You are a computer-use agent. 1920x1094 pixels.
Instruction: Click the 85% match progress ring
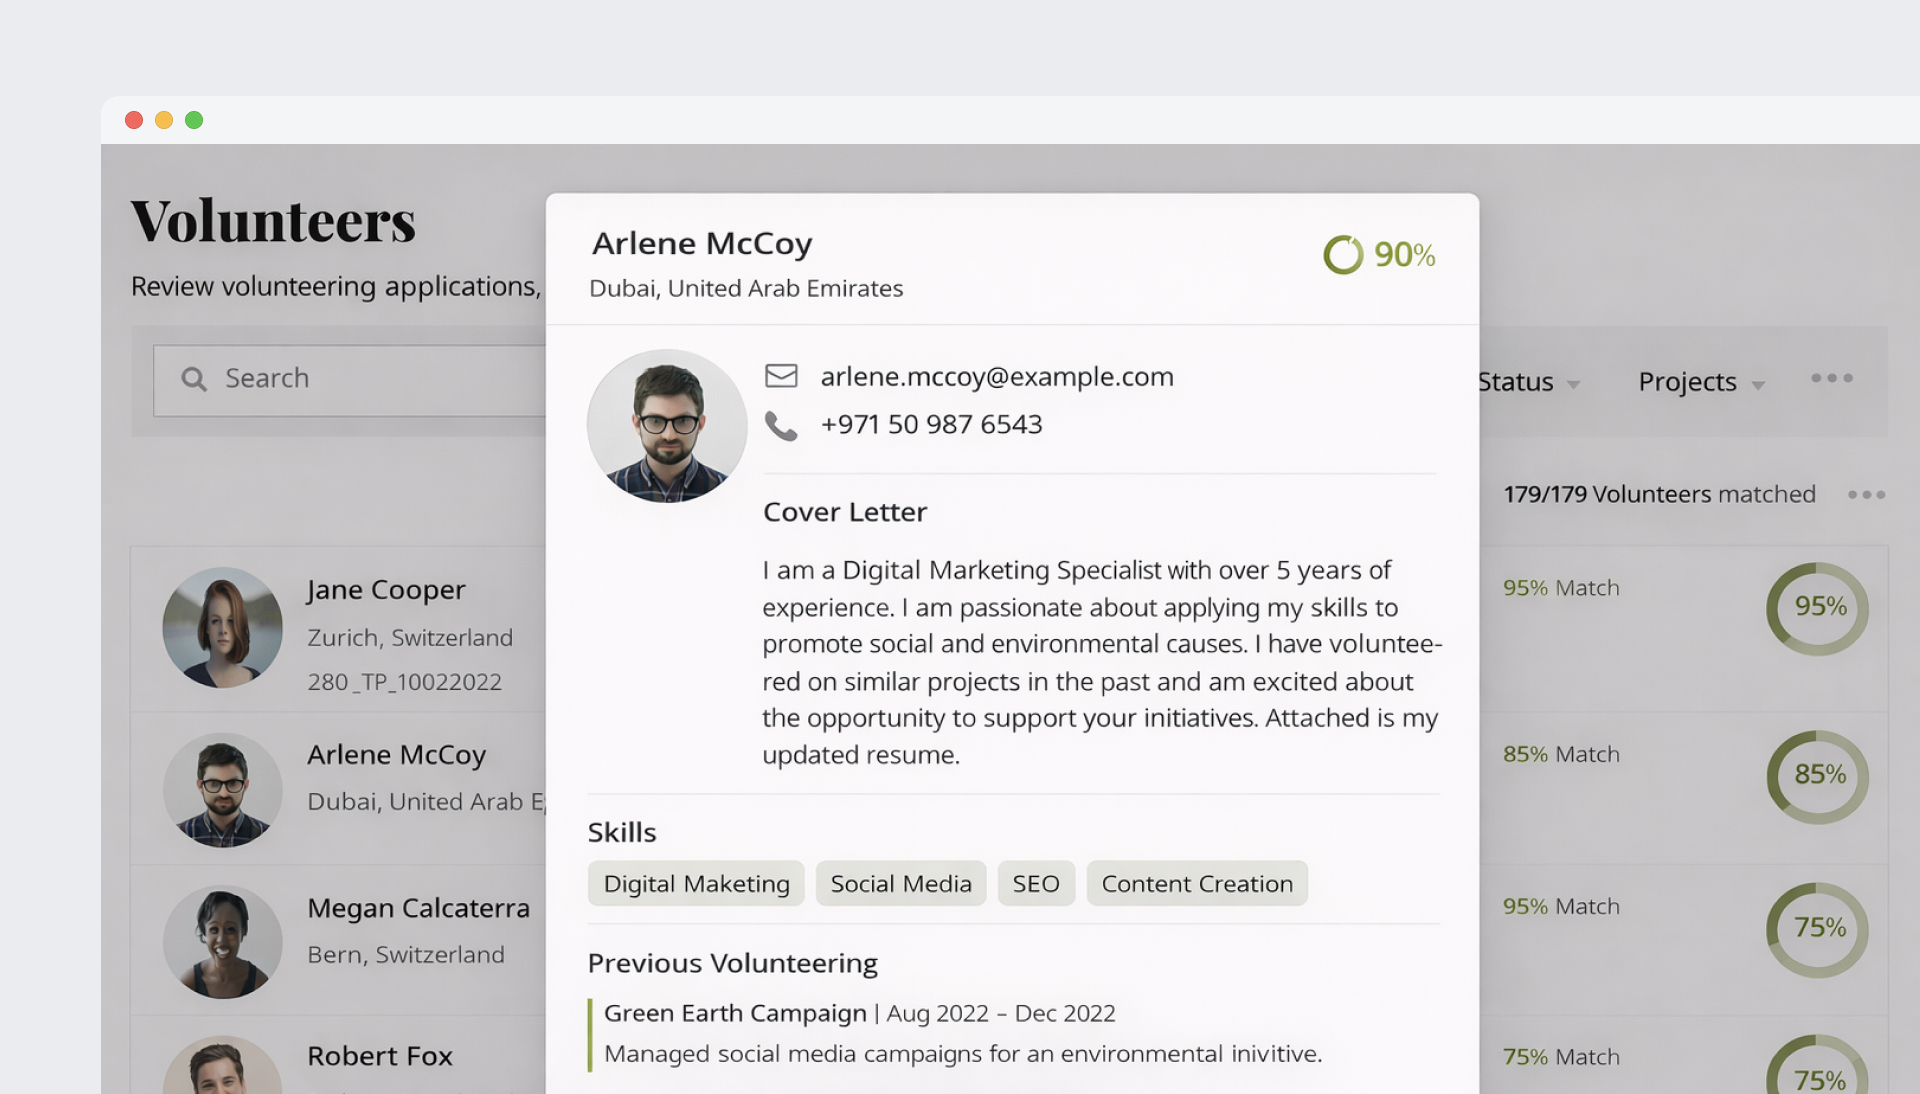1817,776
